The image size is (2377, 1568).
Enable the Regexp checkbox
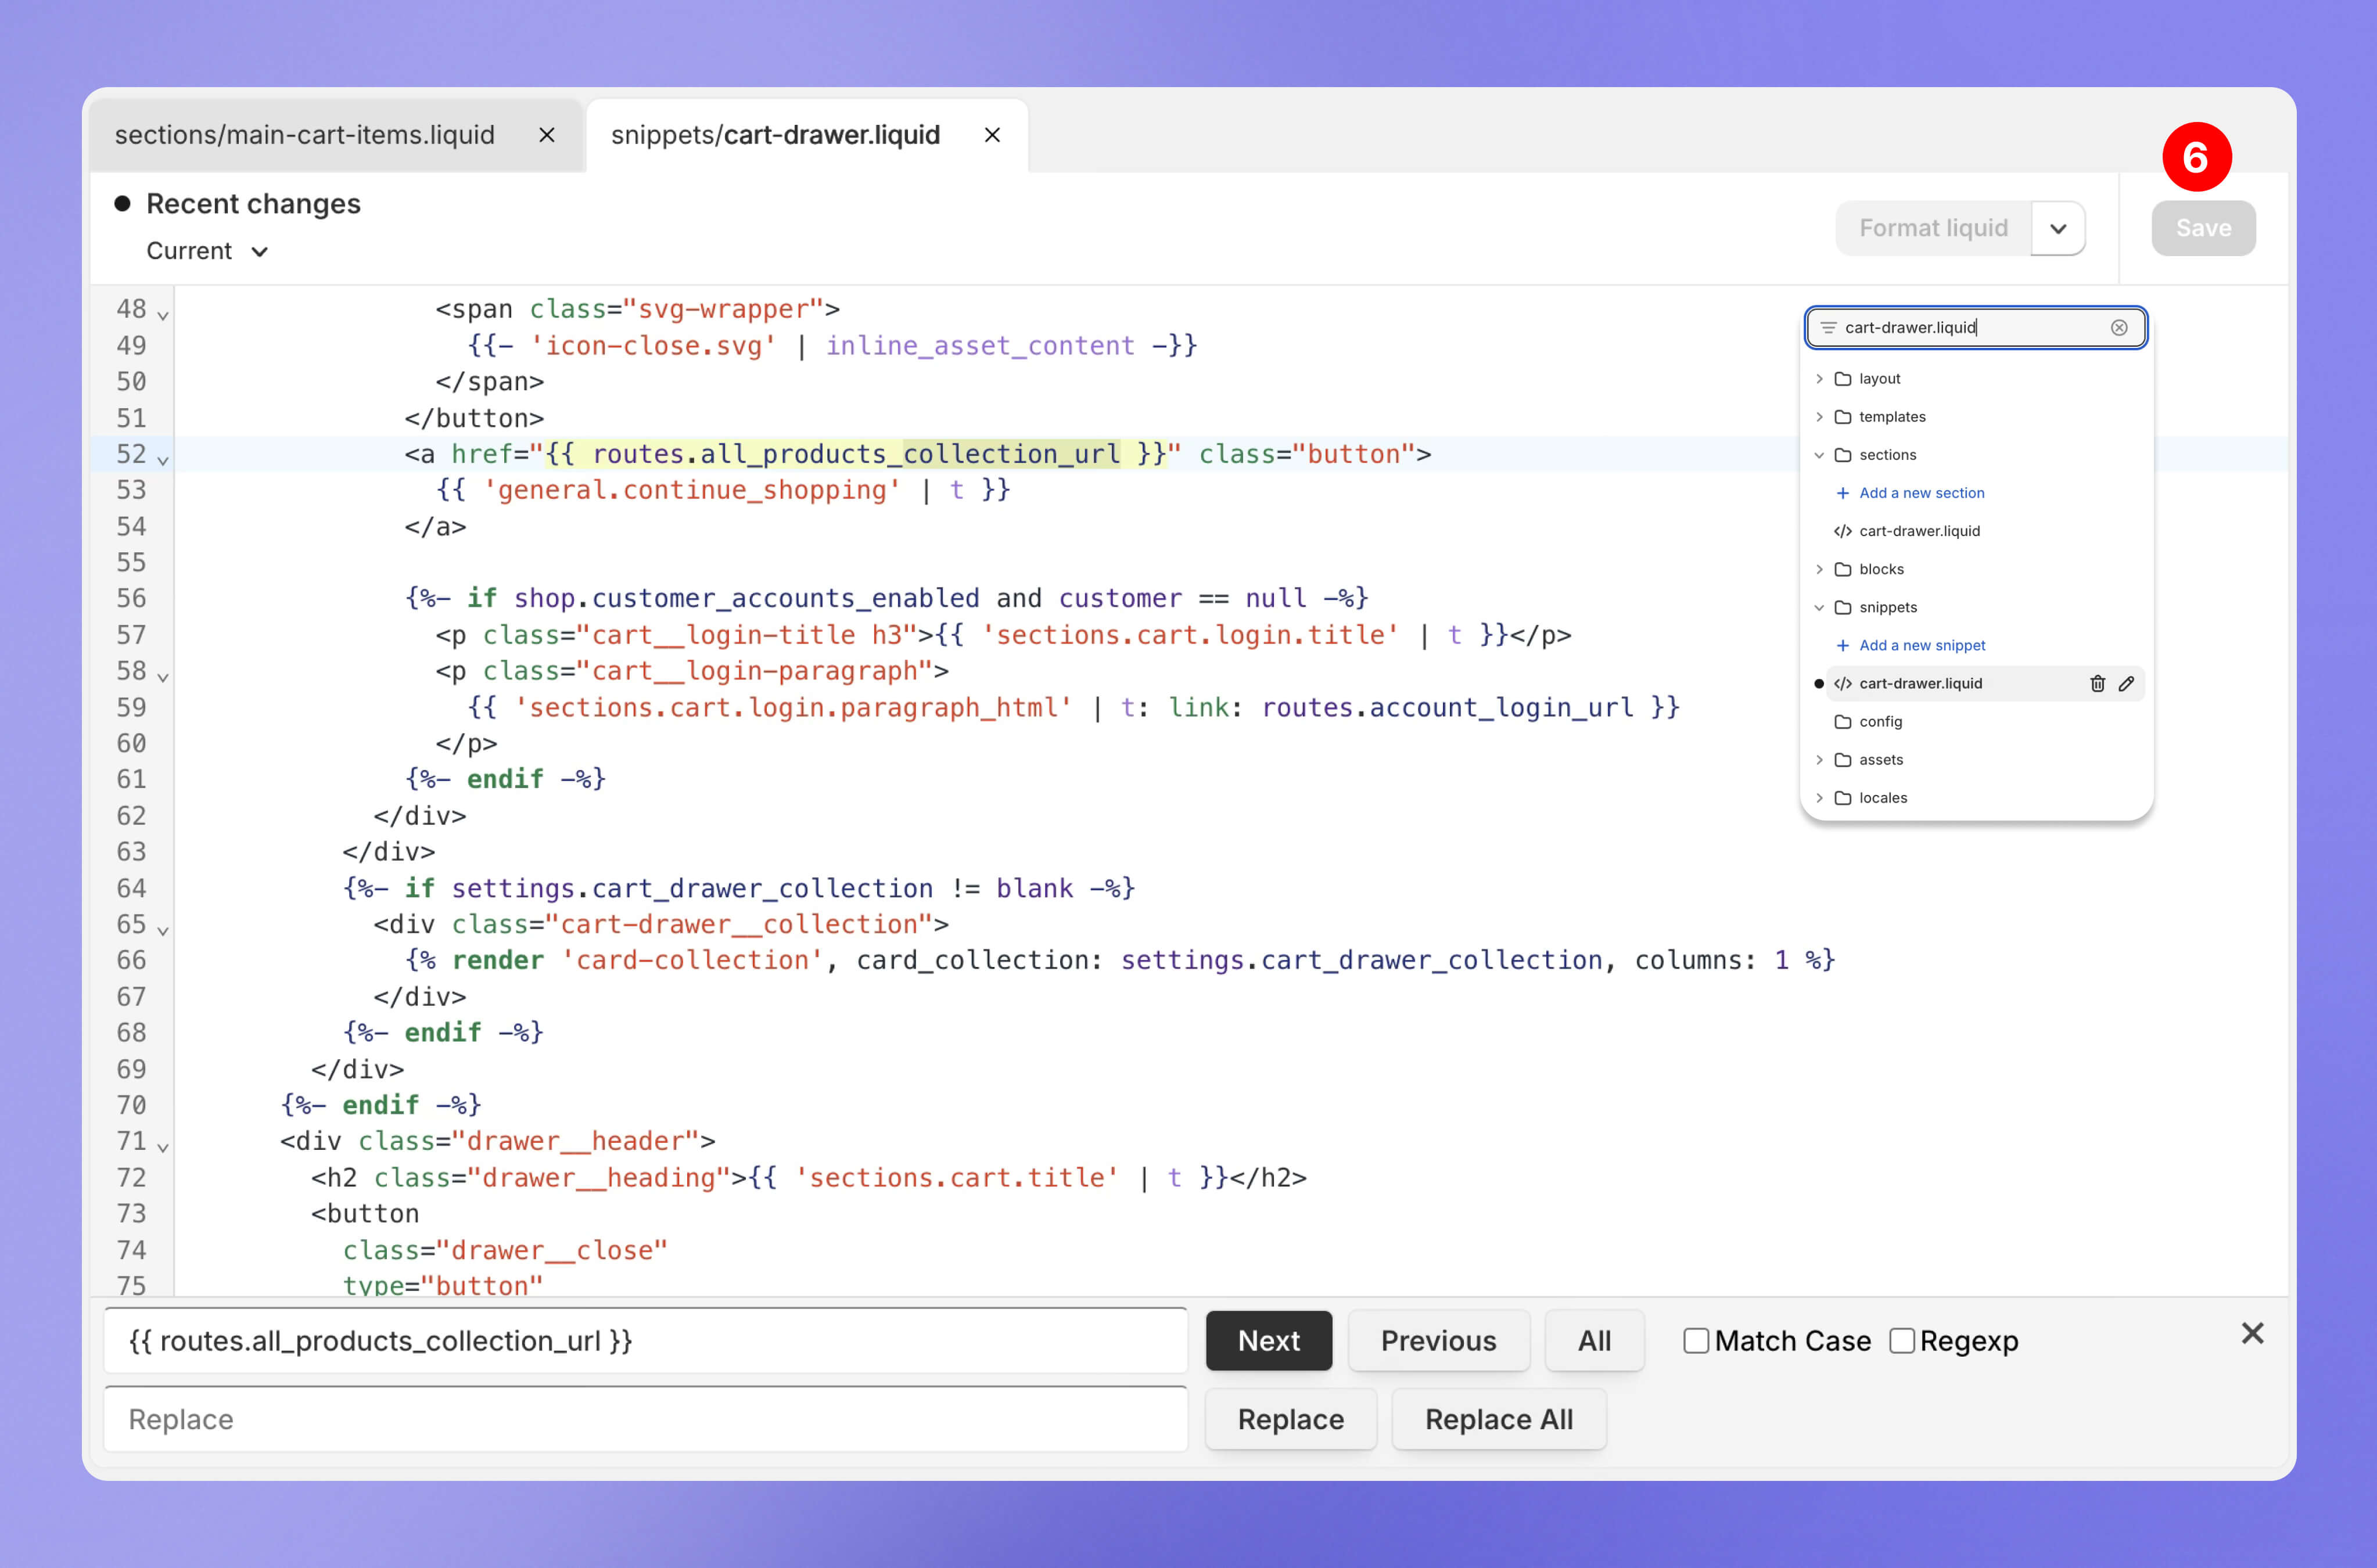[1902, 1341]
